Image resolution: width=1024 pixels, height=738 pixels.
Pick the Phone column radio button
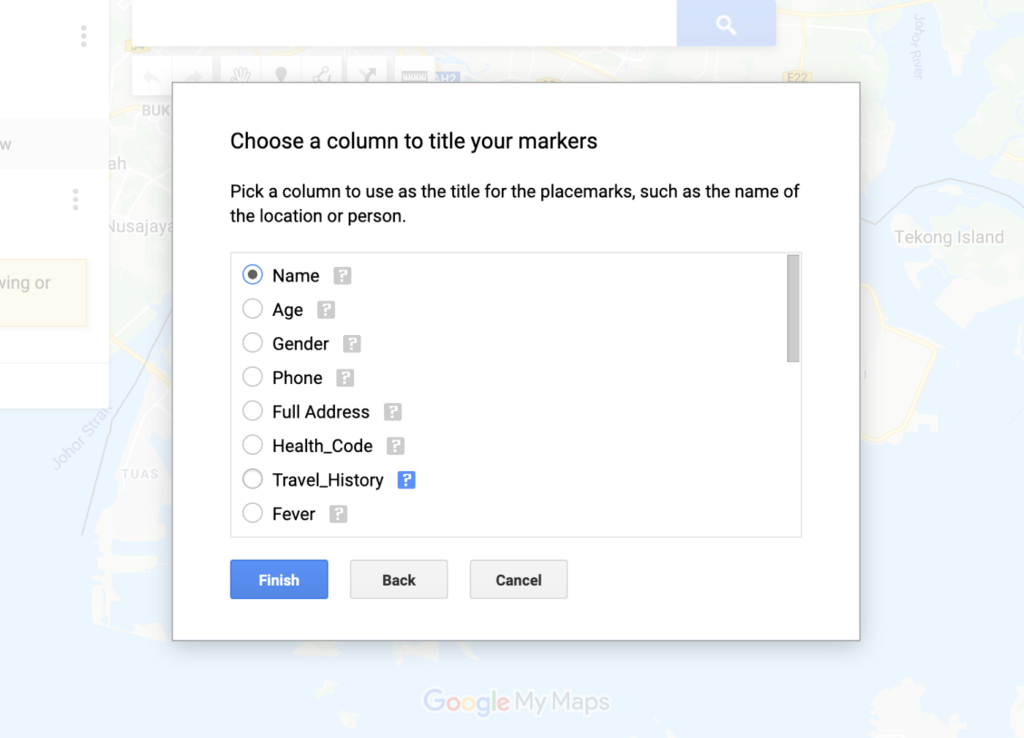[253, 376]
